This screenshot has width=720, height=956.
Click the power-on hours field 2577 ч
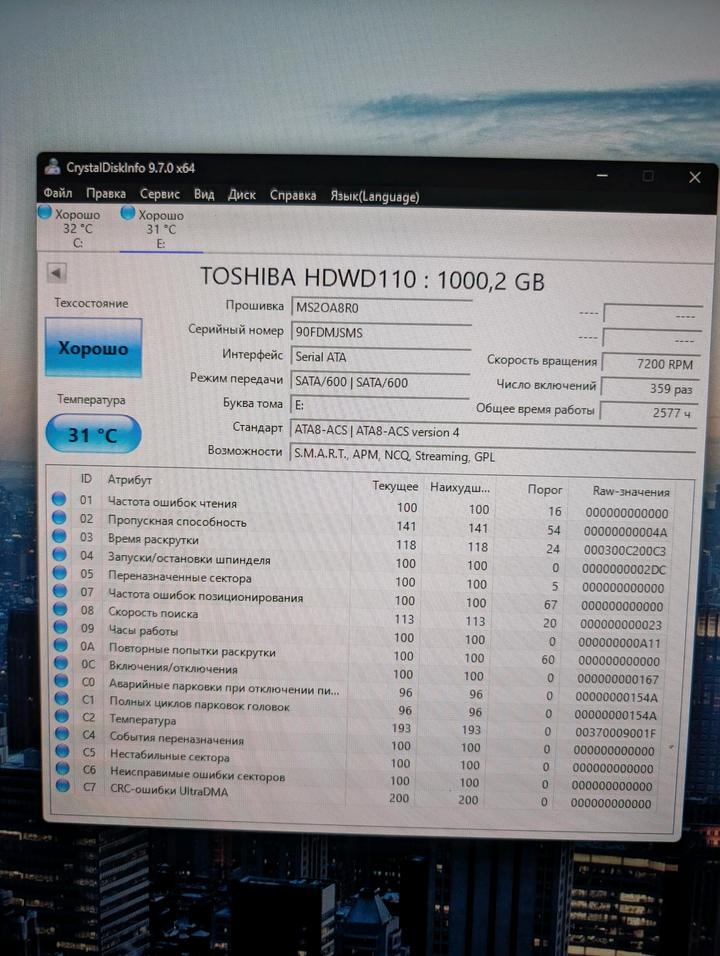(x=649, y=413)
